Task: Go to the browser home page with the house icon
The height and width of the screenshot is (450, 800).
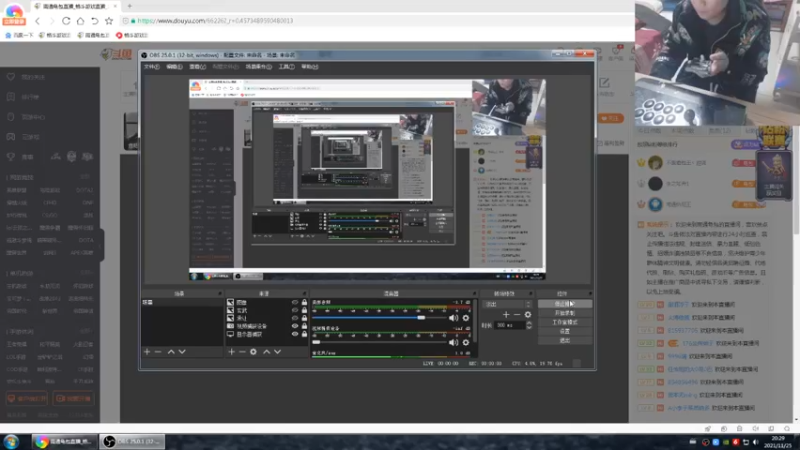Action: pyautogui.click(x=81, y=21)
